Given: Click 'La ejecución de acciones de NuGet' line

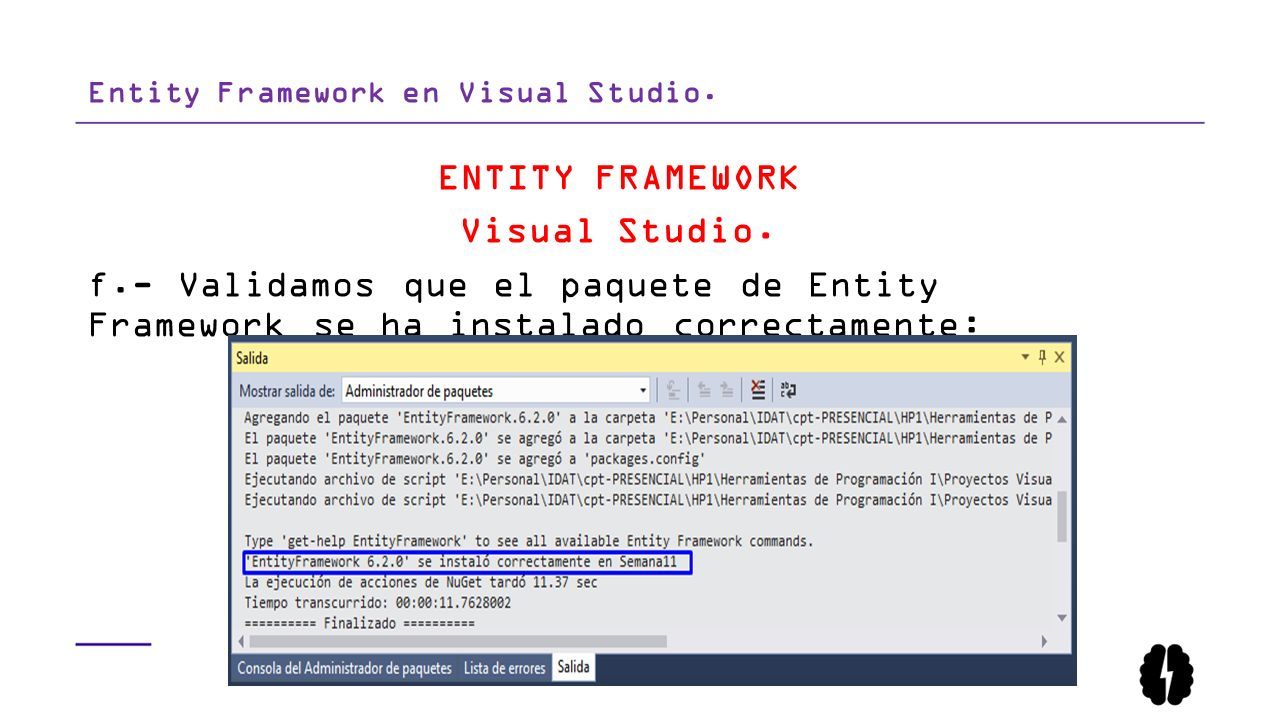Looking at the screenshot, I should (421, 582).
